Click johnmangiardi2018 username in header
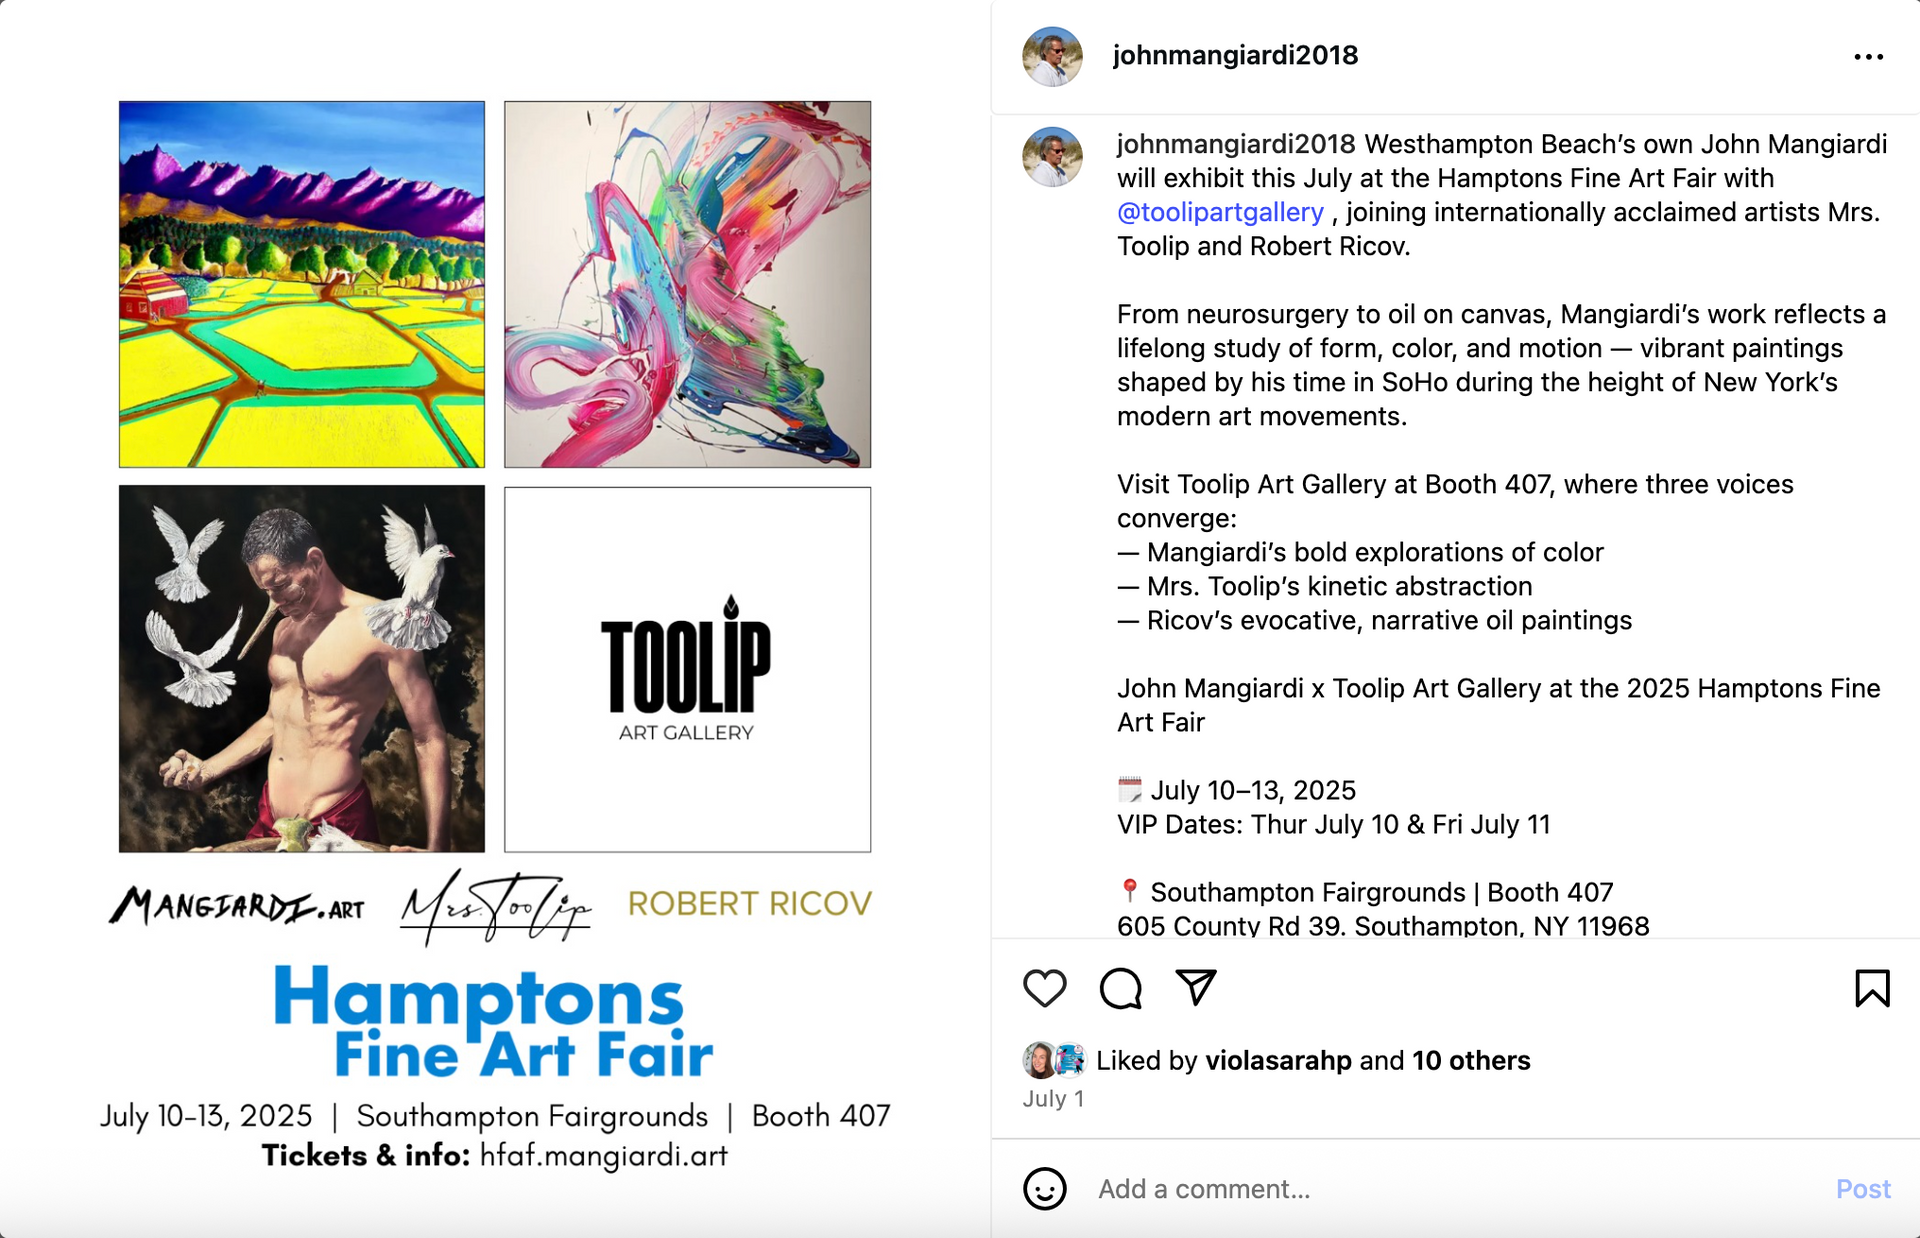This screenshot has height=1238, width=1920. [1235, 55]
